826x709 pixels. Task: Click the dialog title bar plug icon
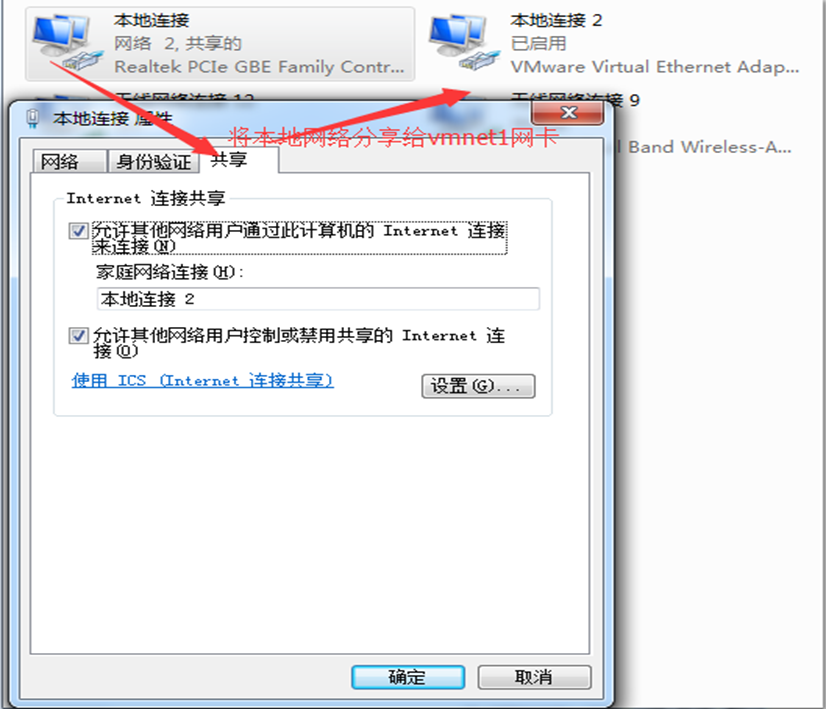click(x=33, y=118)
